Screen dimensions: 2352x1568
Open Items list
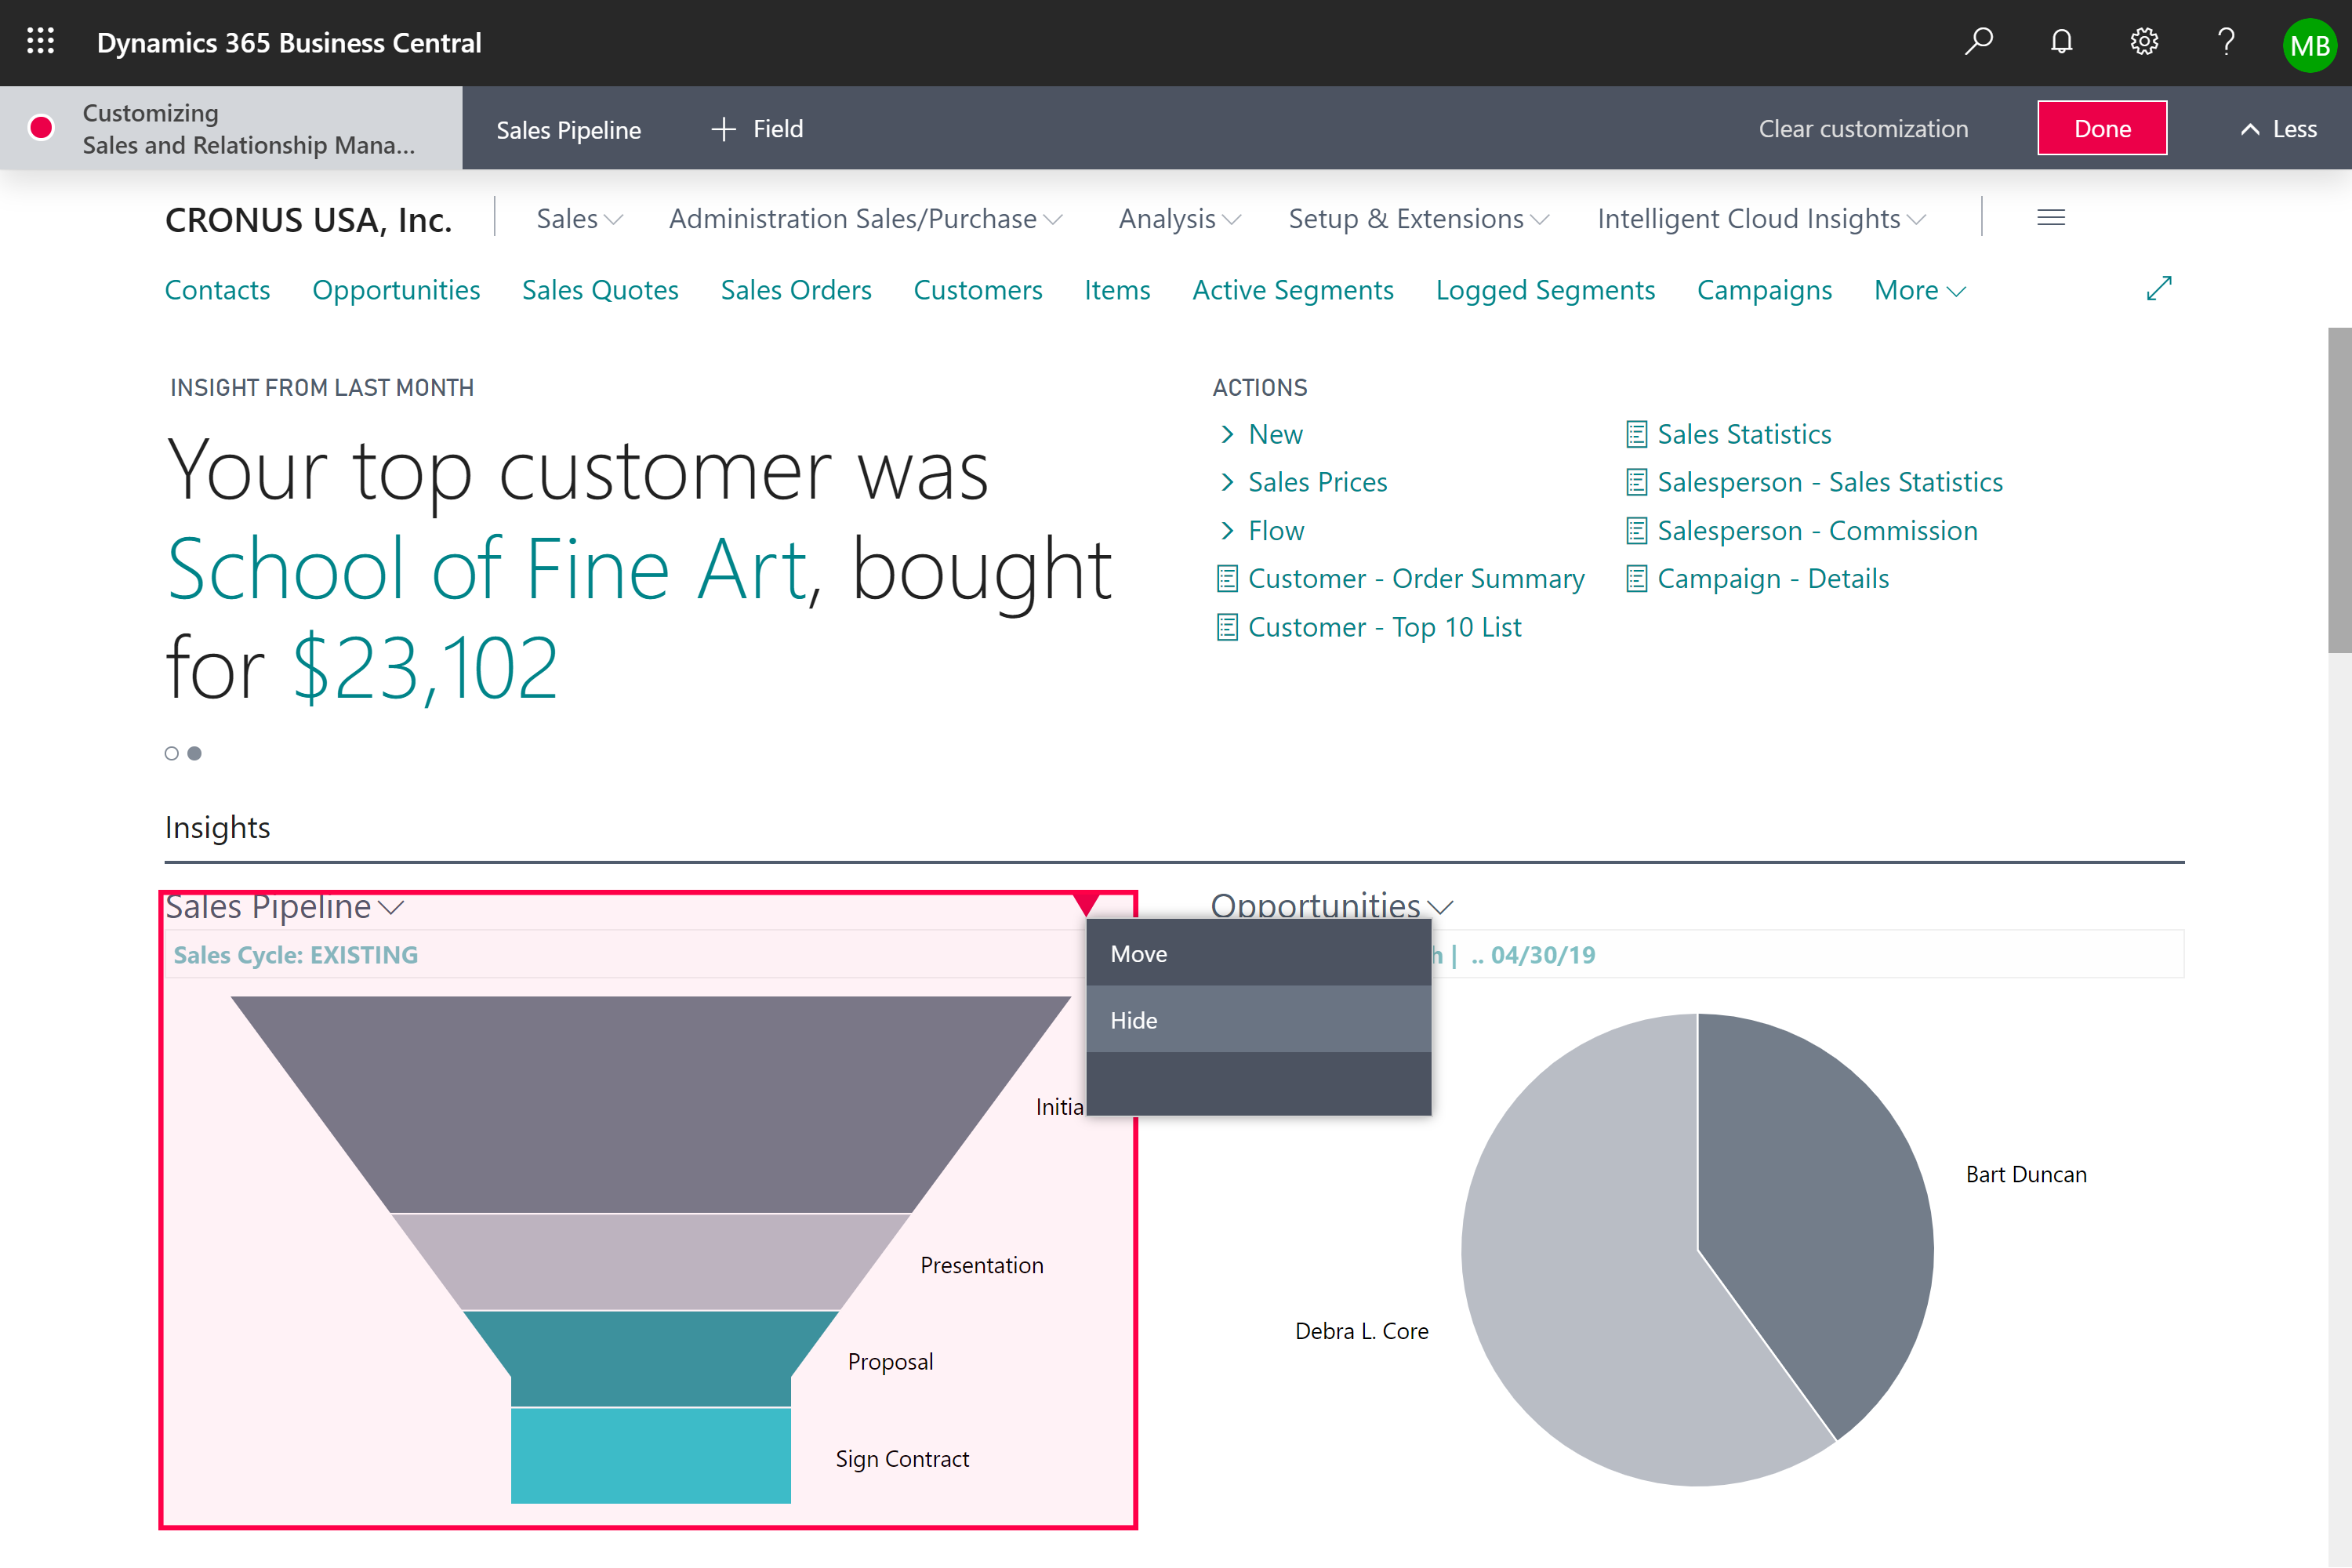point(1117,290)
